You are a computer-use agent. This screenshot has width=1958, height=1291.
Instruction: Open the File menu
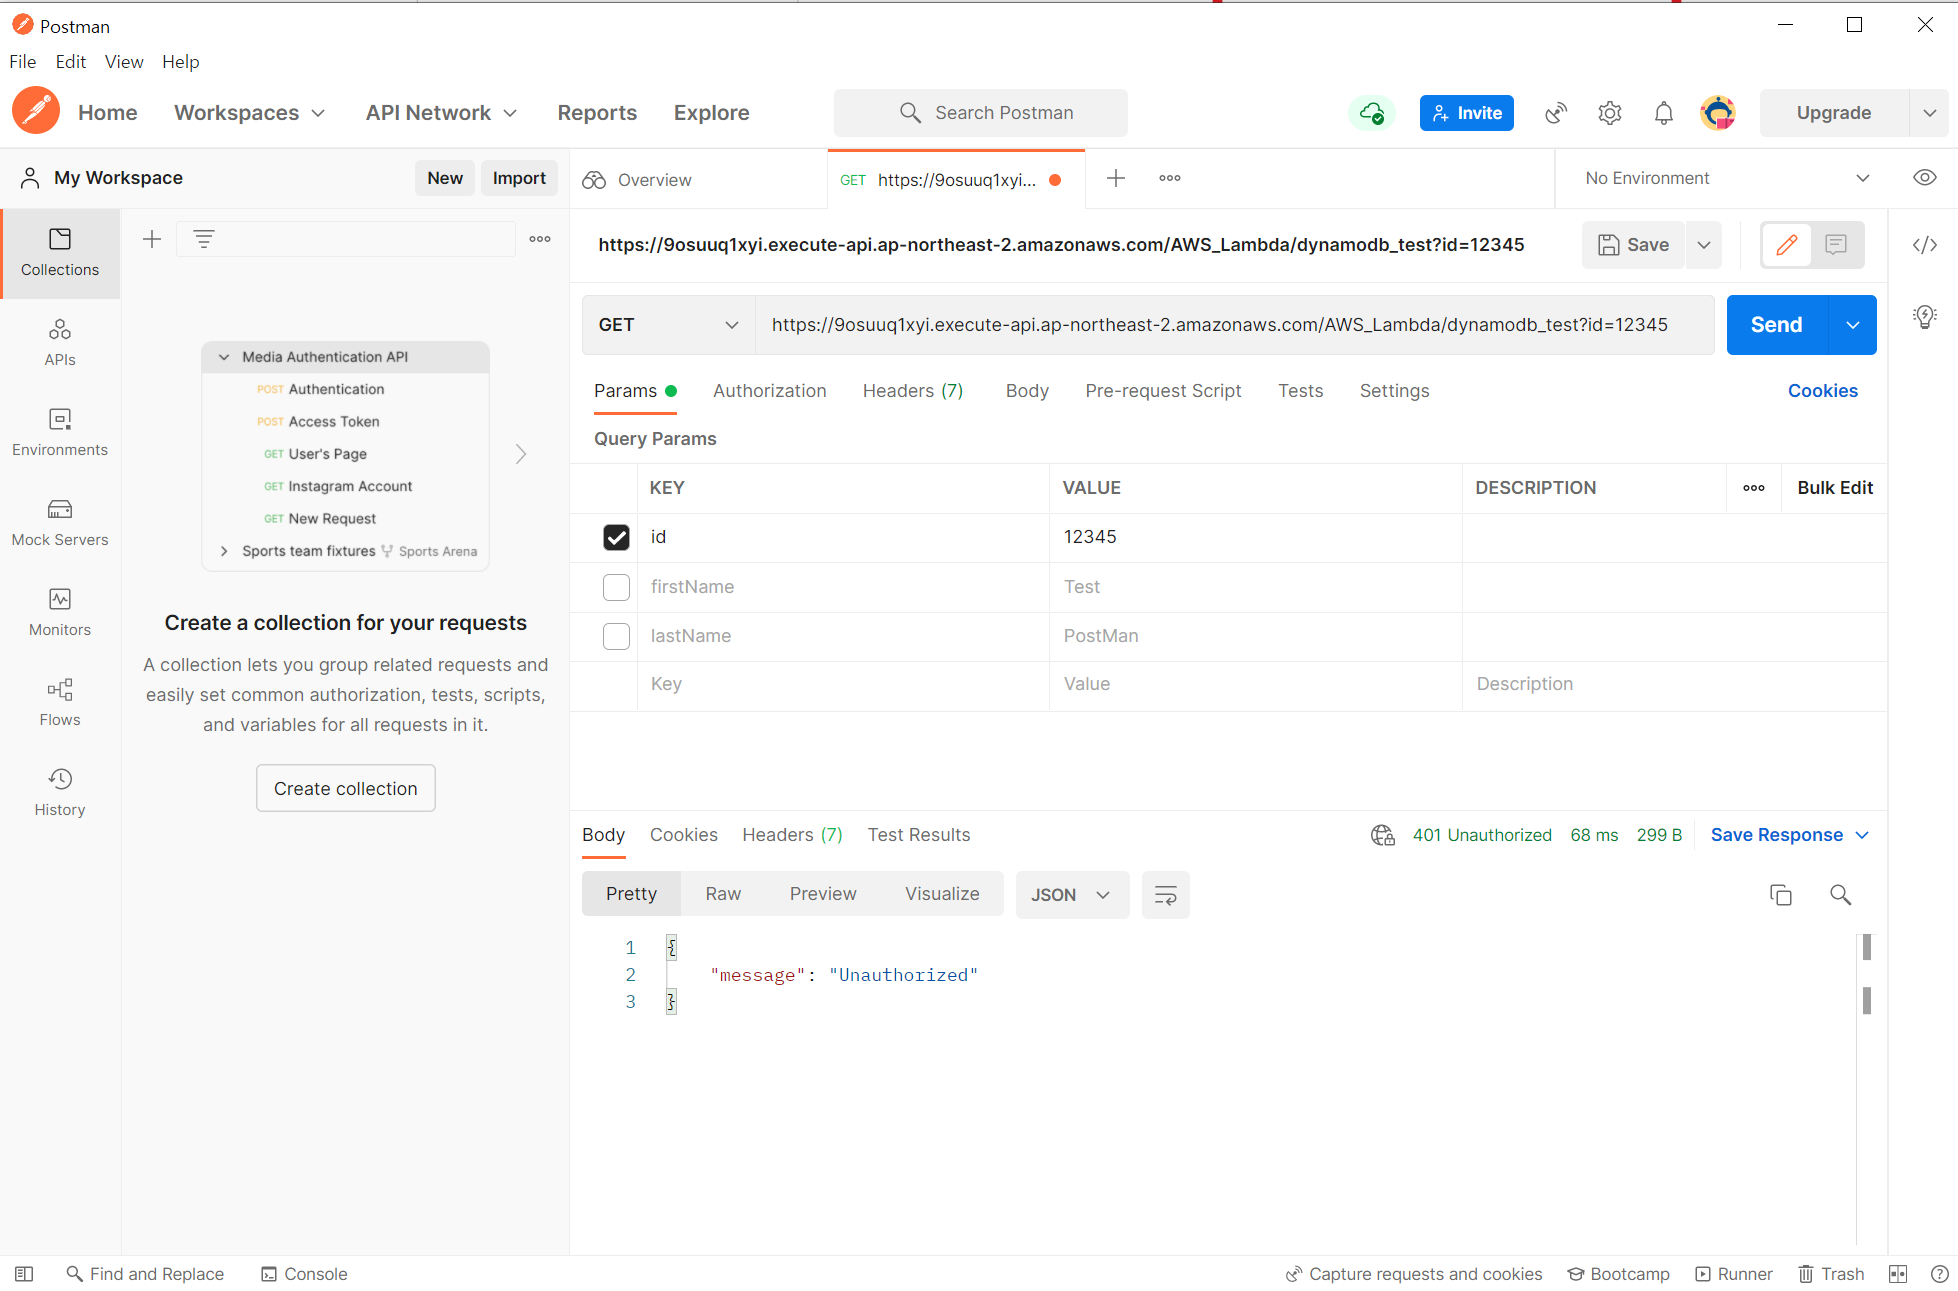22,62
